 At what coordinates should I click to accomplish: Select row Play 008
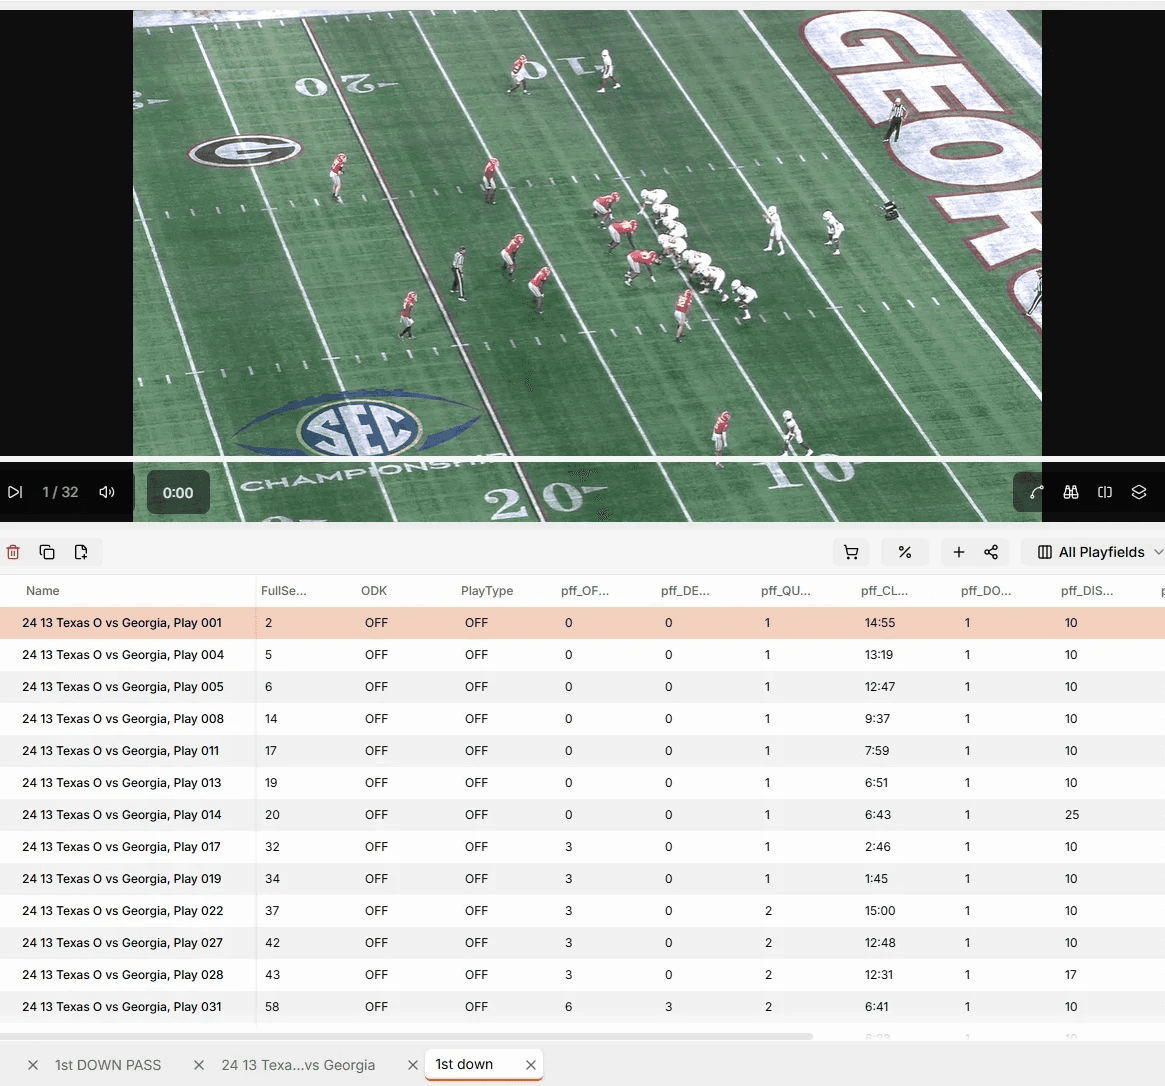(x=582, y=718)
